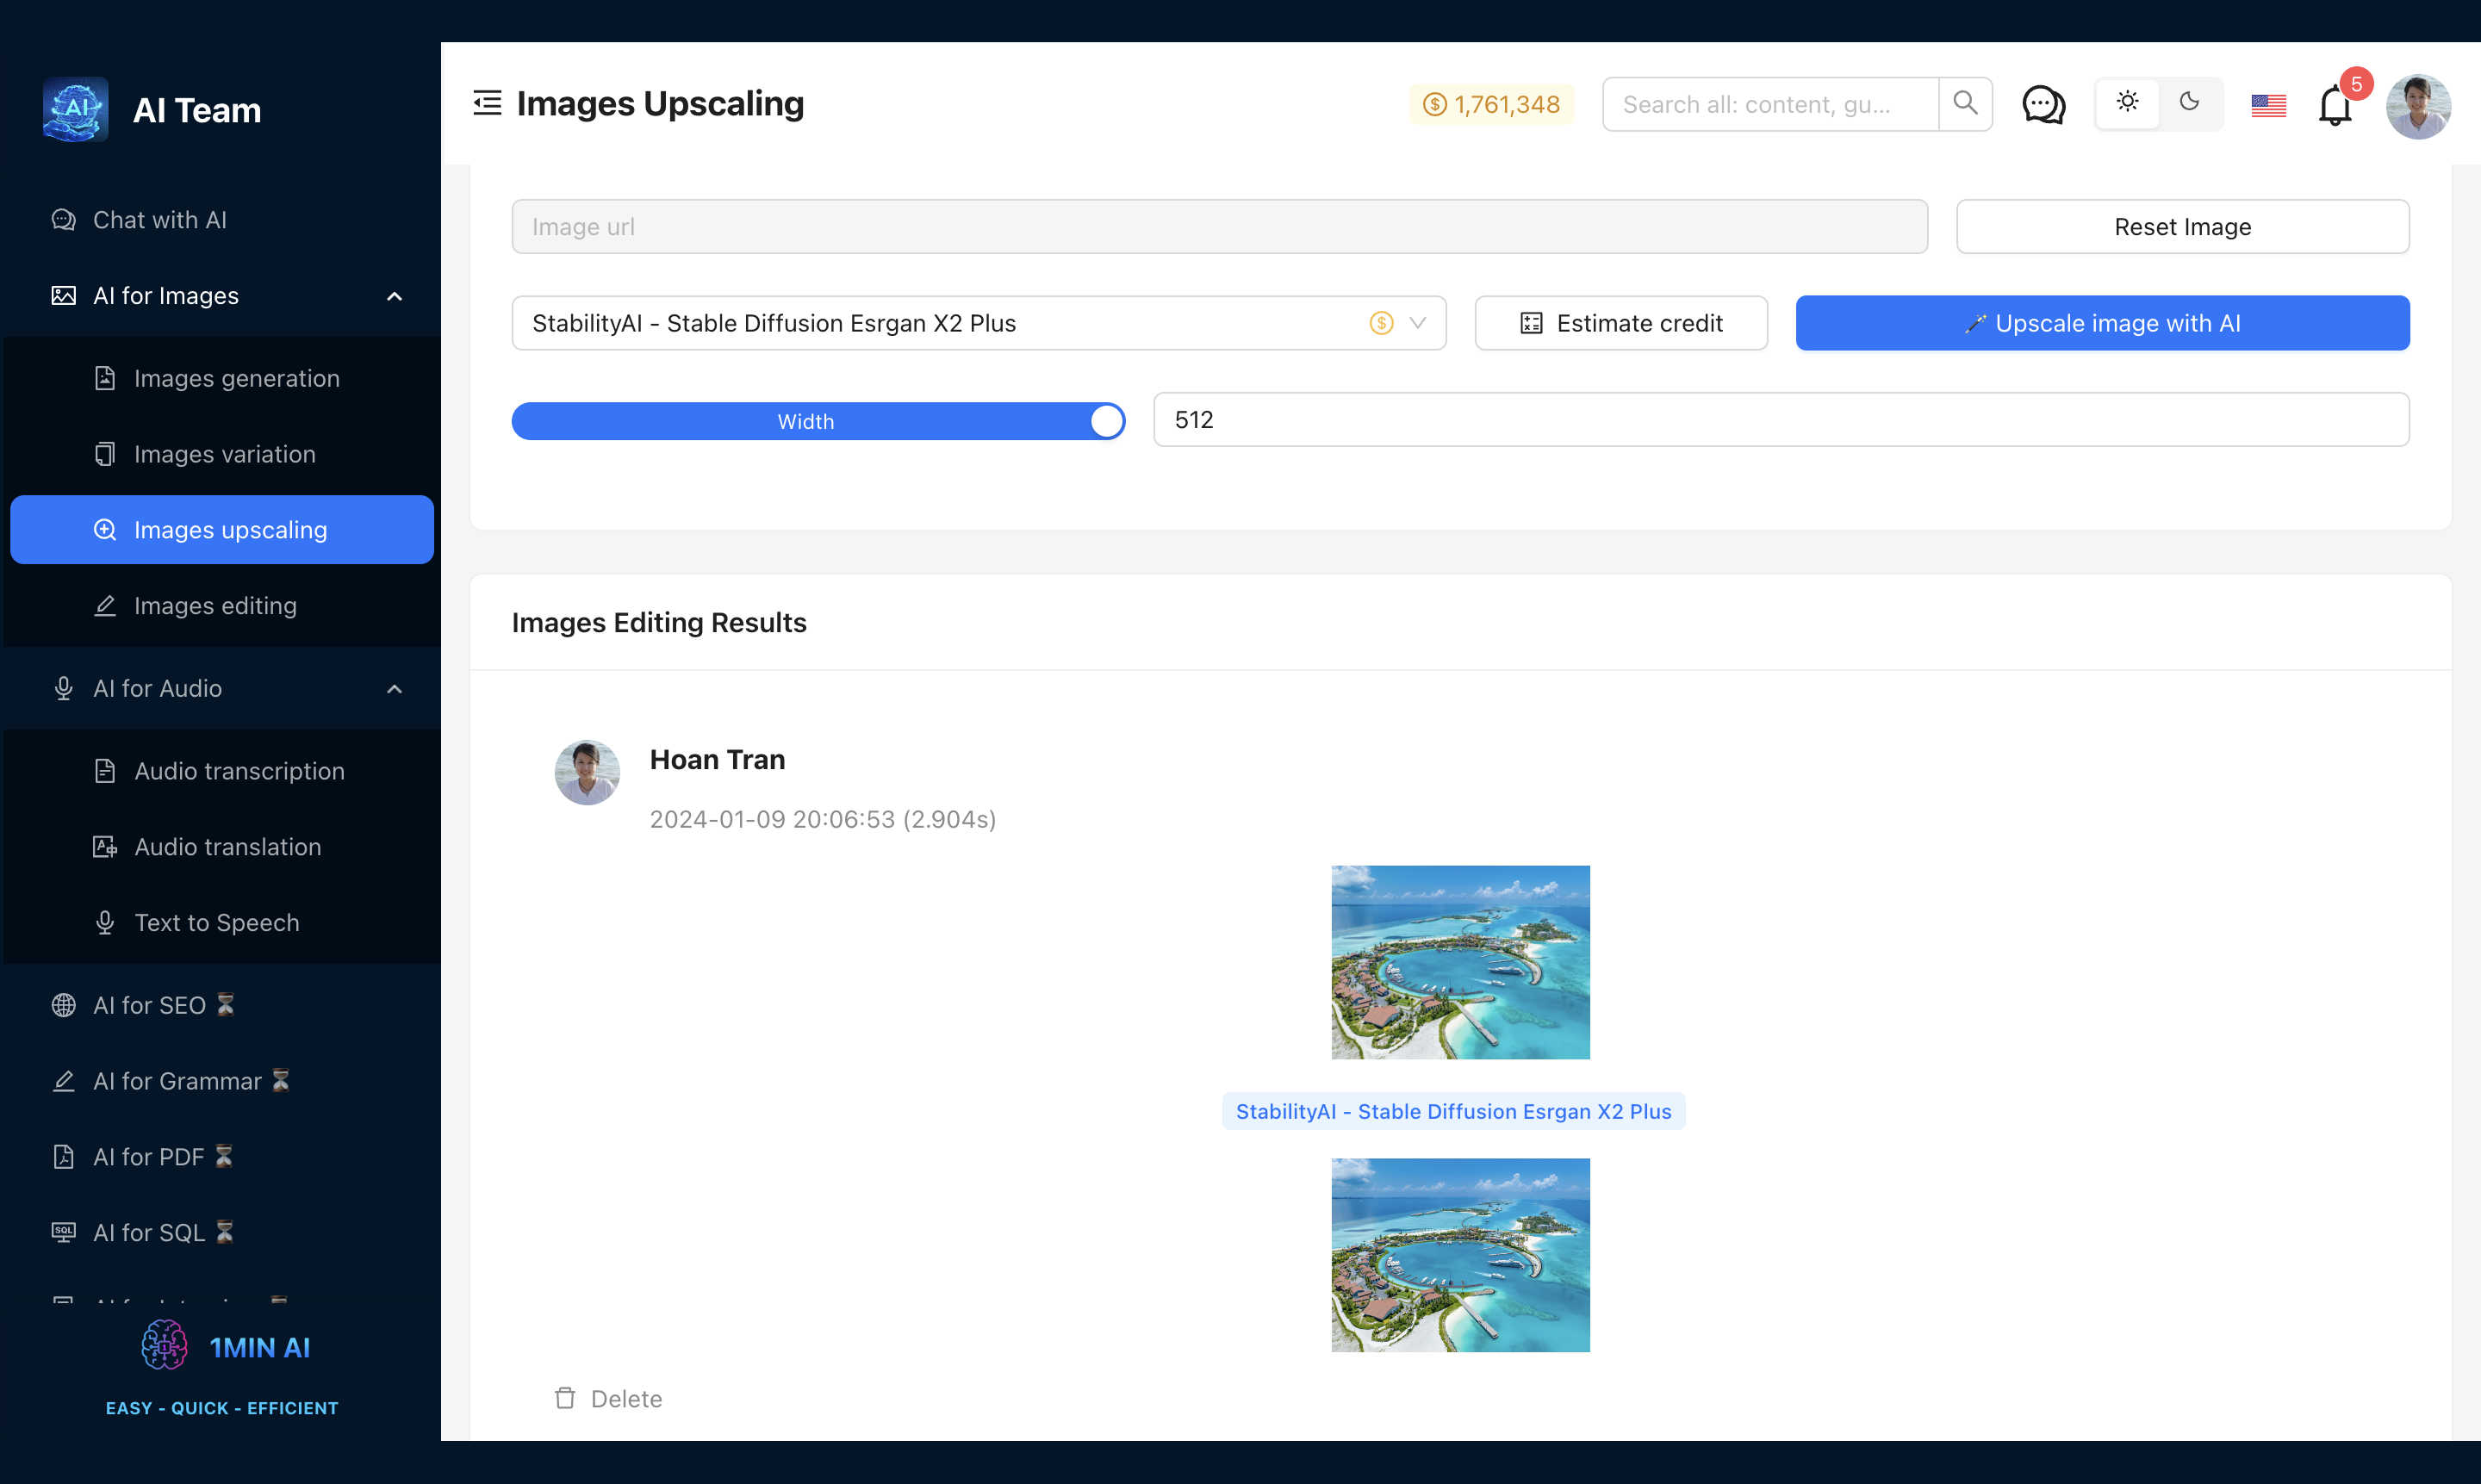Collapse the AI for Audio section
2481x1484 pixels.
point(394,689)
